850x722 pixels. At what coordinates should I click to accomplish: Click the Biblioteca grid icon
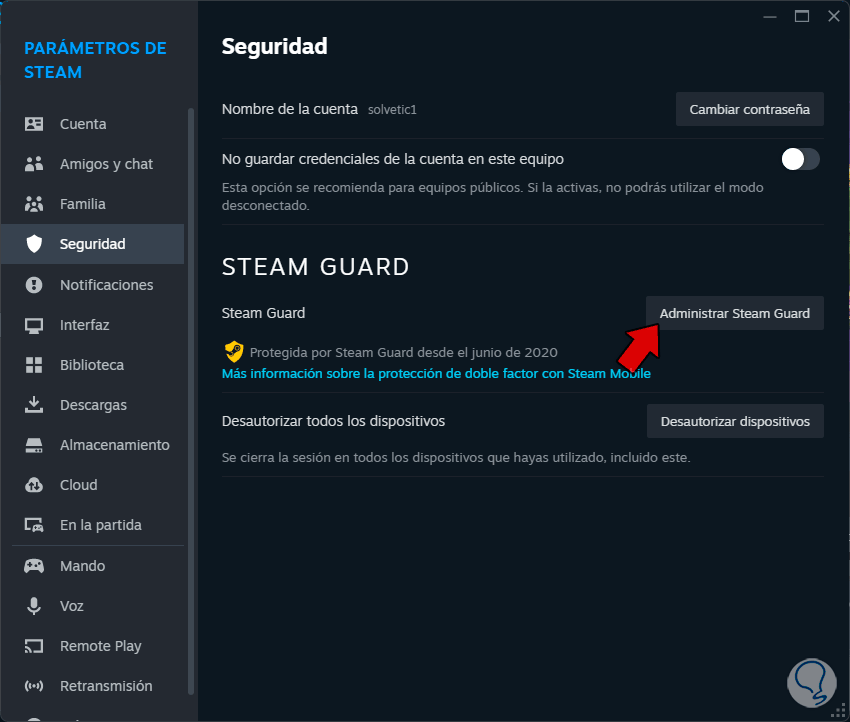(x=34, y=365)
